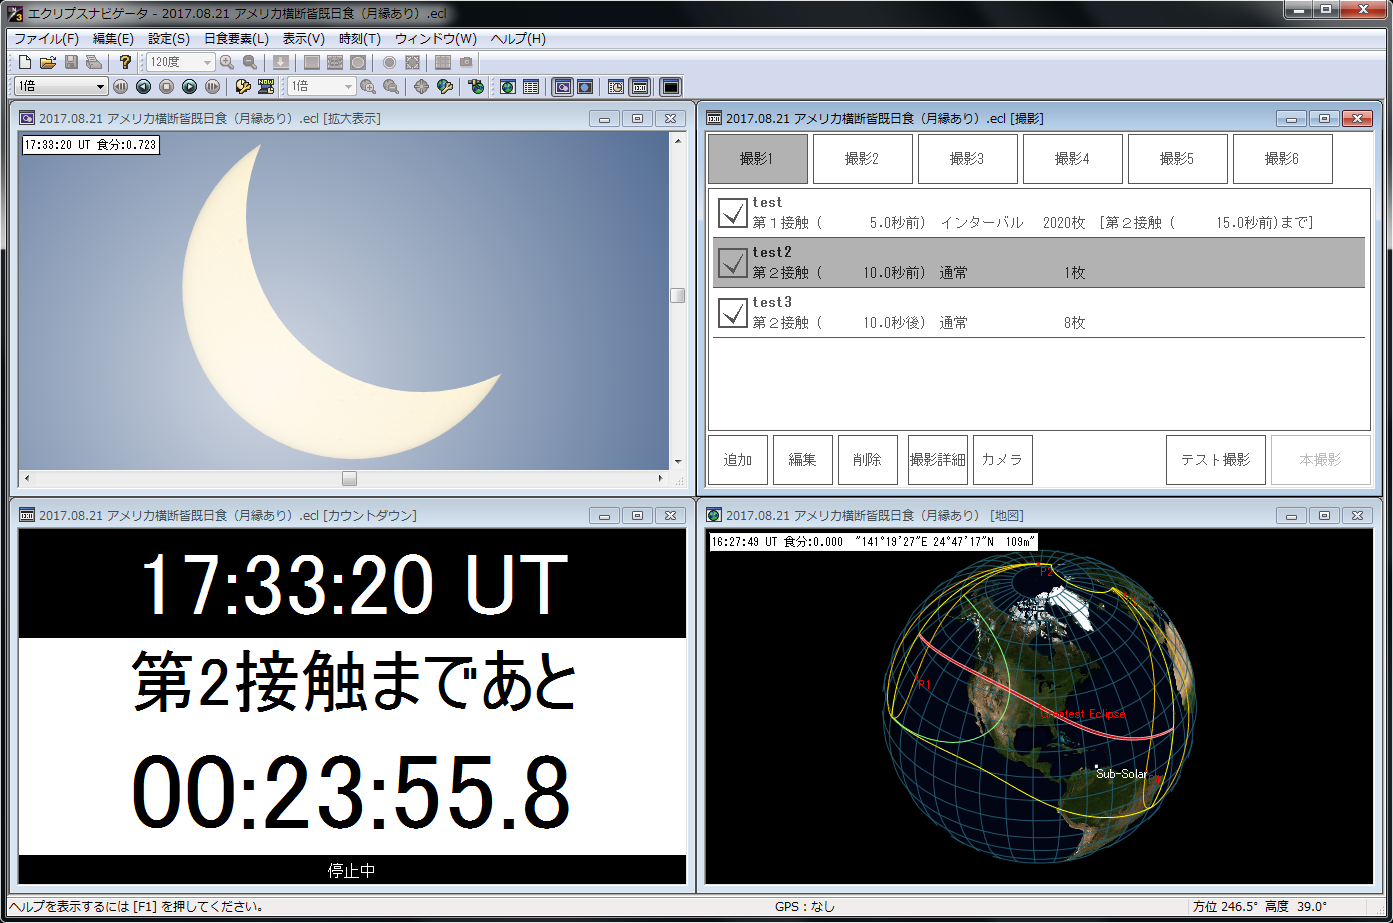Image resolution: width=1393 pixels, height=923 pixels.
Task: Uncheck the test2 shooting entry checkbox
Action: pos(733,262)
